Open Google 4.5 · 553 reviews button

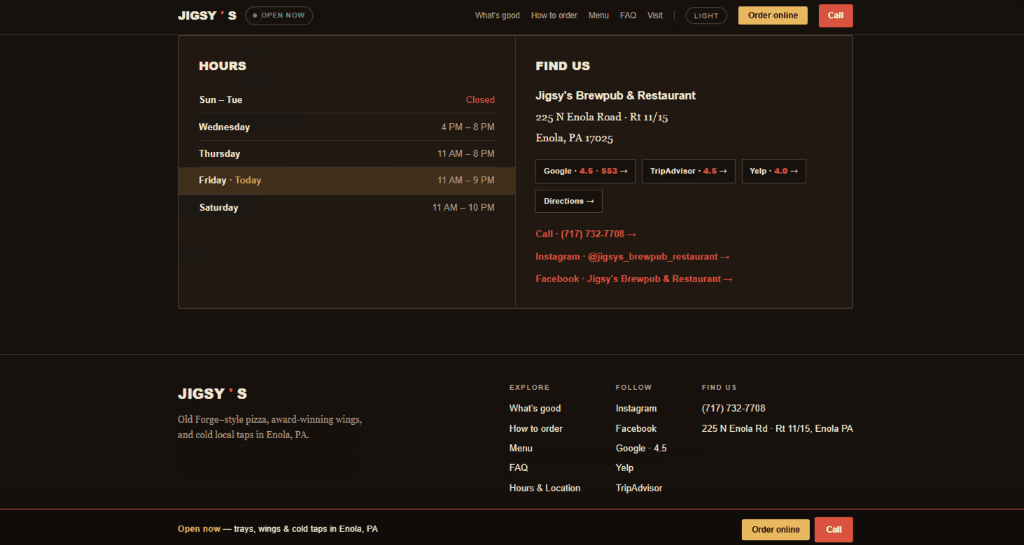click(x=585, y=171)
